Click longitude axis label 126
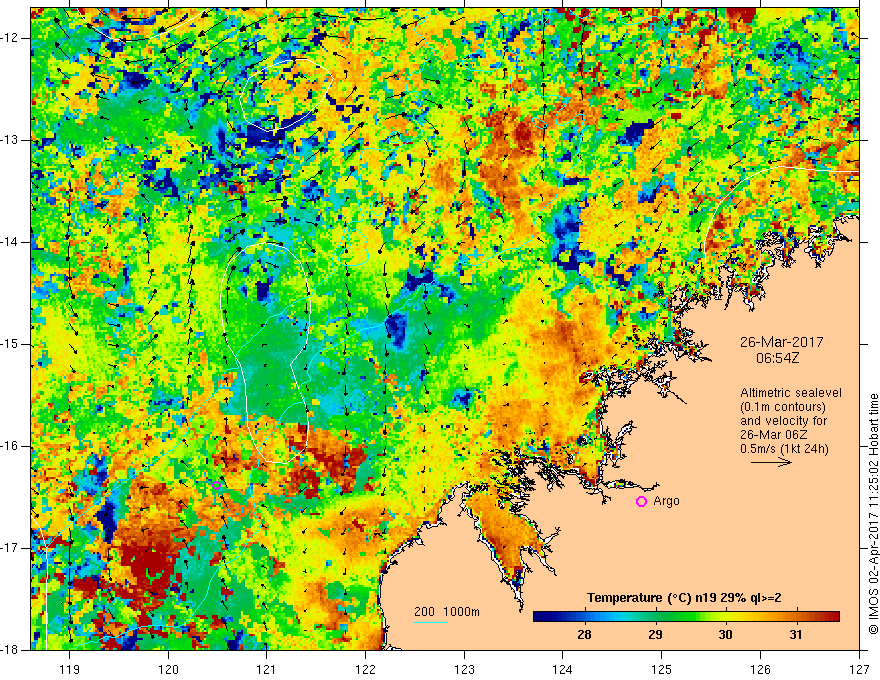 tap(760, 669)
